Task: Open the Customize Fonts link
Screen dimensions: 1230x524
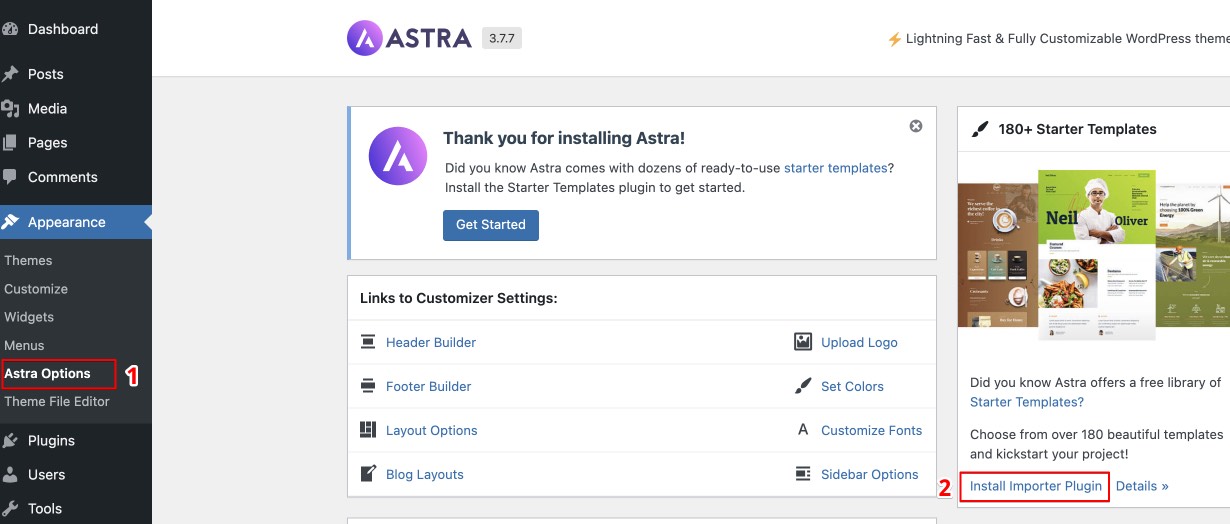Action: point(872,430)
